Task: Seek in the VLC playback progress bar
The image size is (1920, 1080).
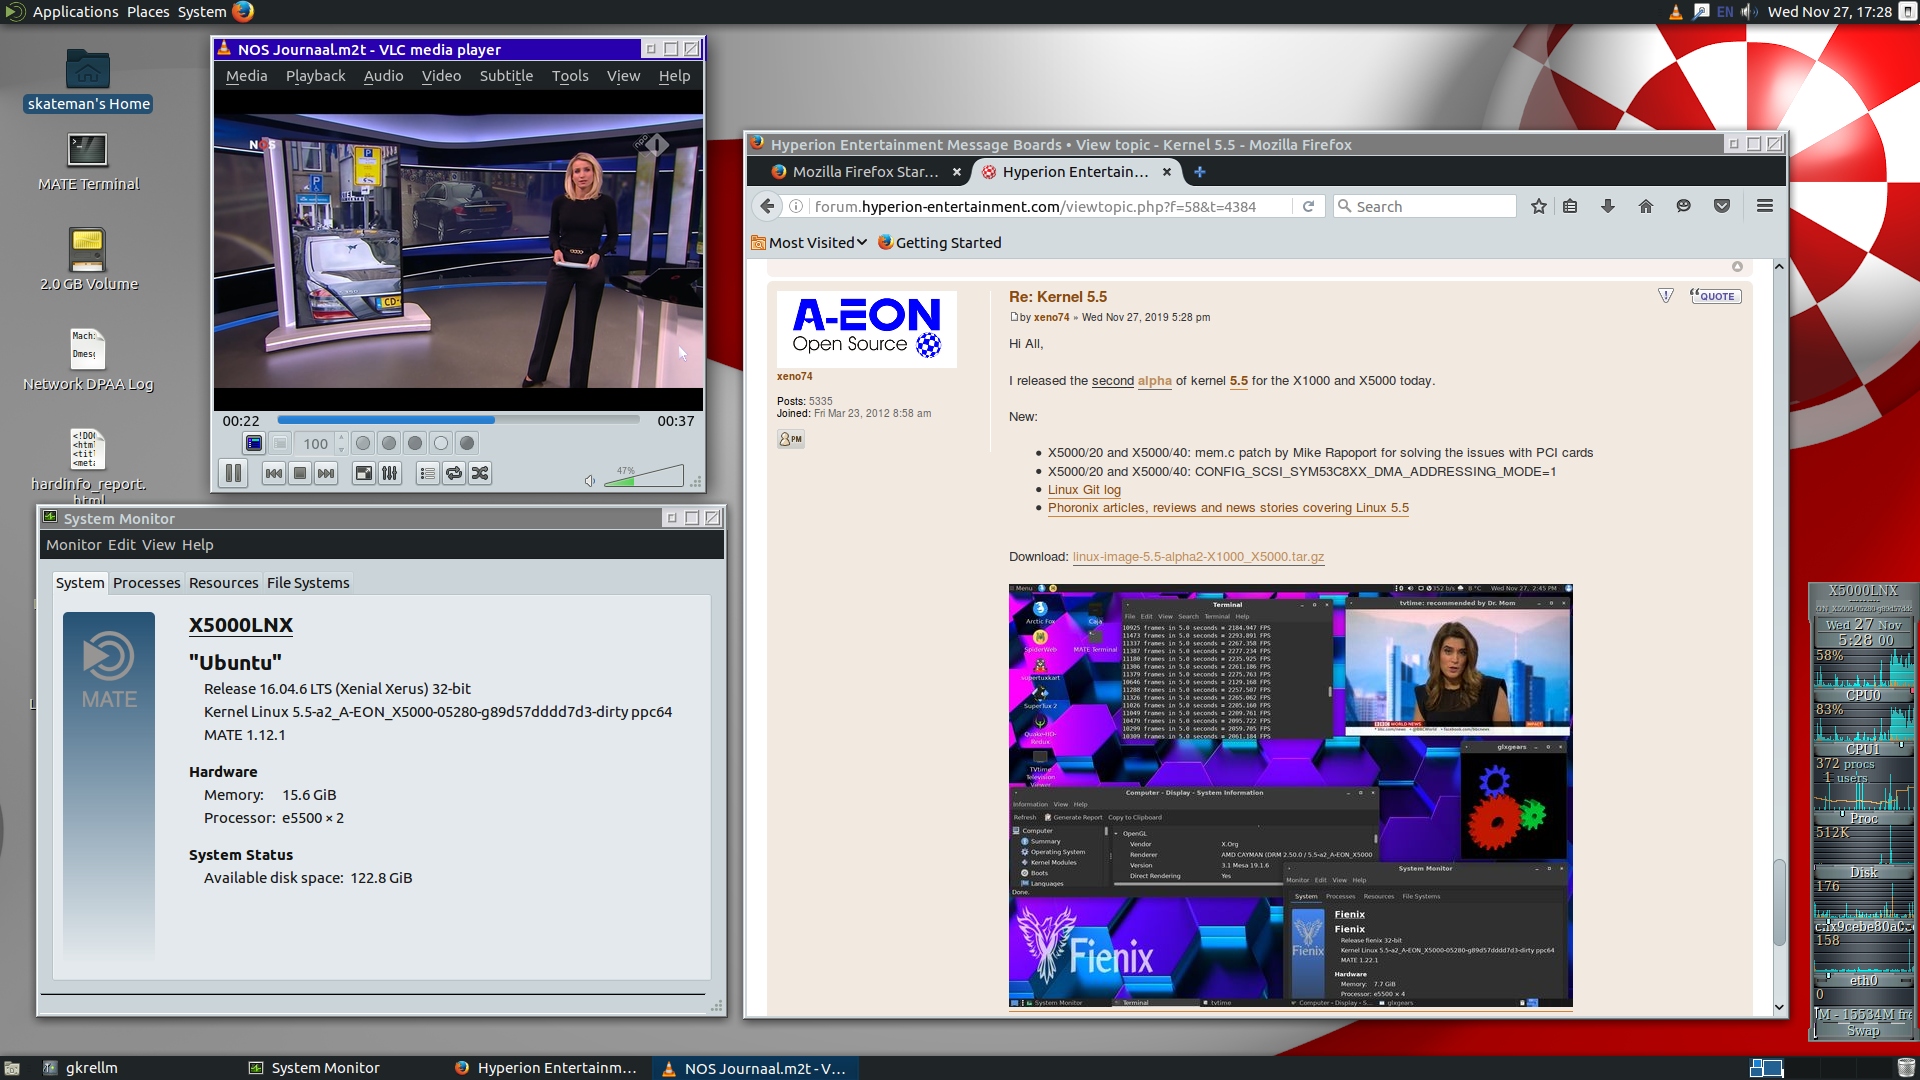Action: pos(459,420)
